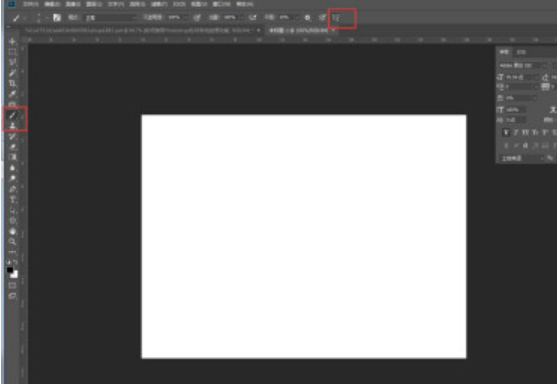Toggle Quick Mask mode
The image size is (557, 384).
[12, 286]
